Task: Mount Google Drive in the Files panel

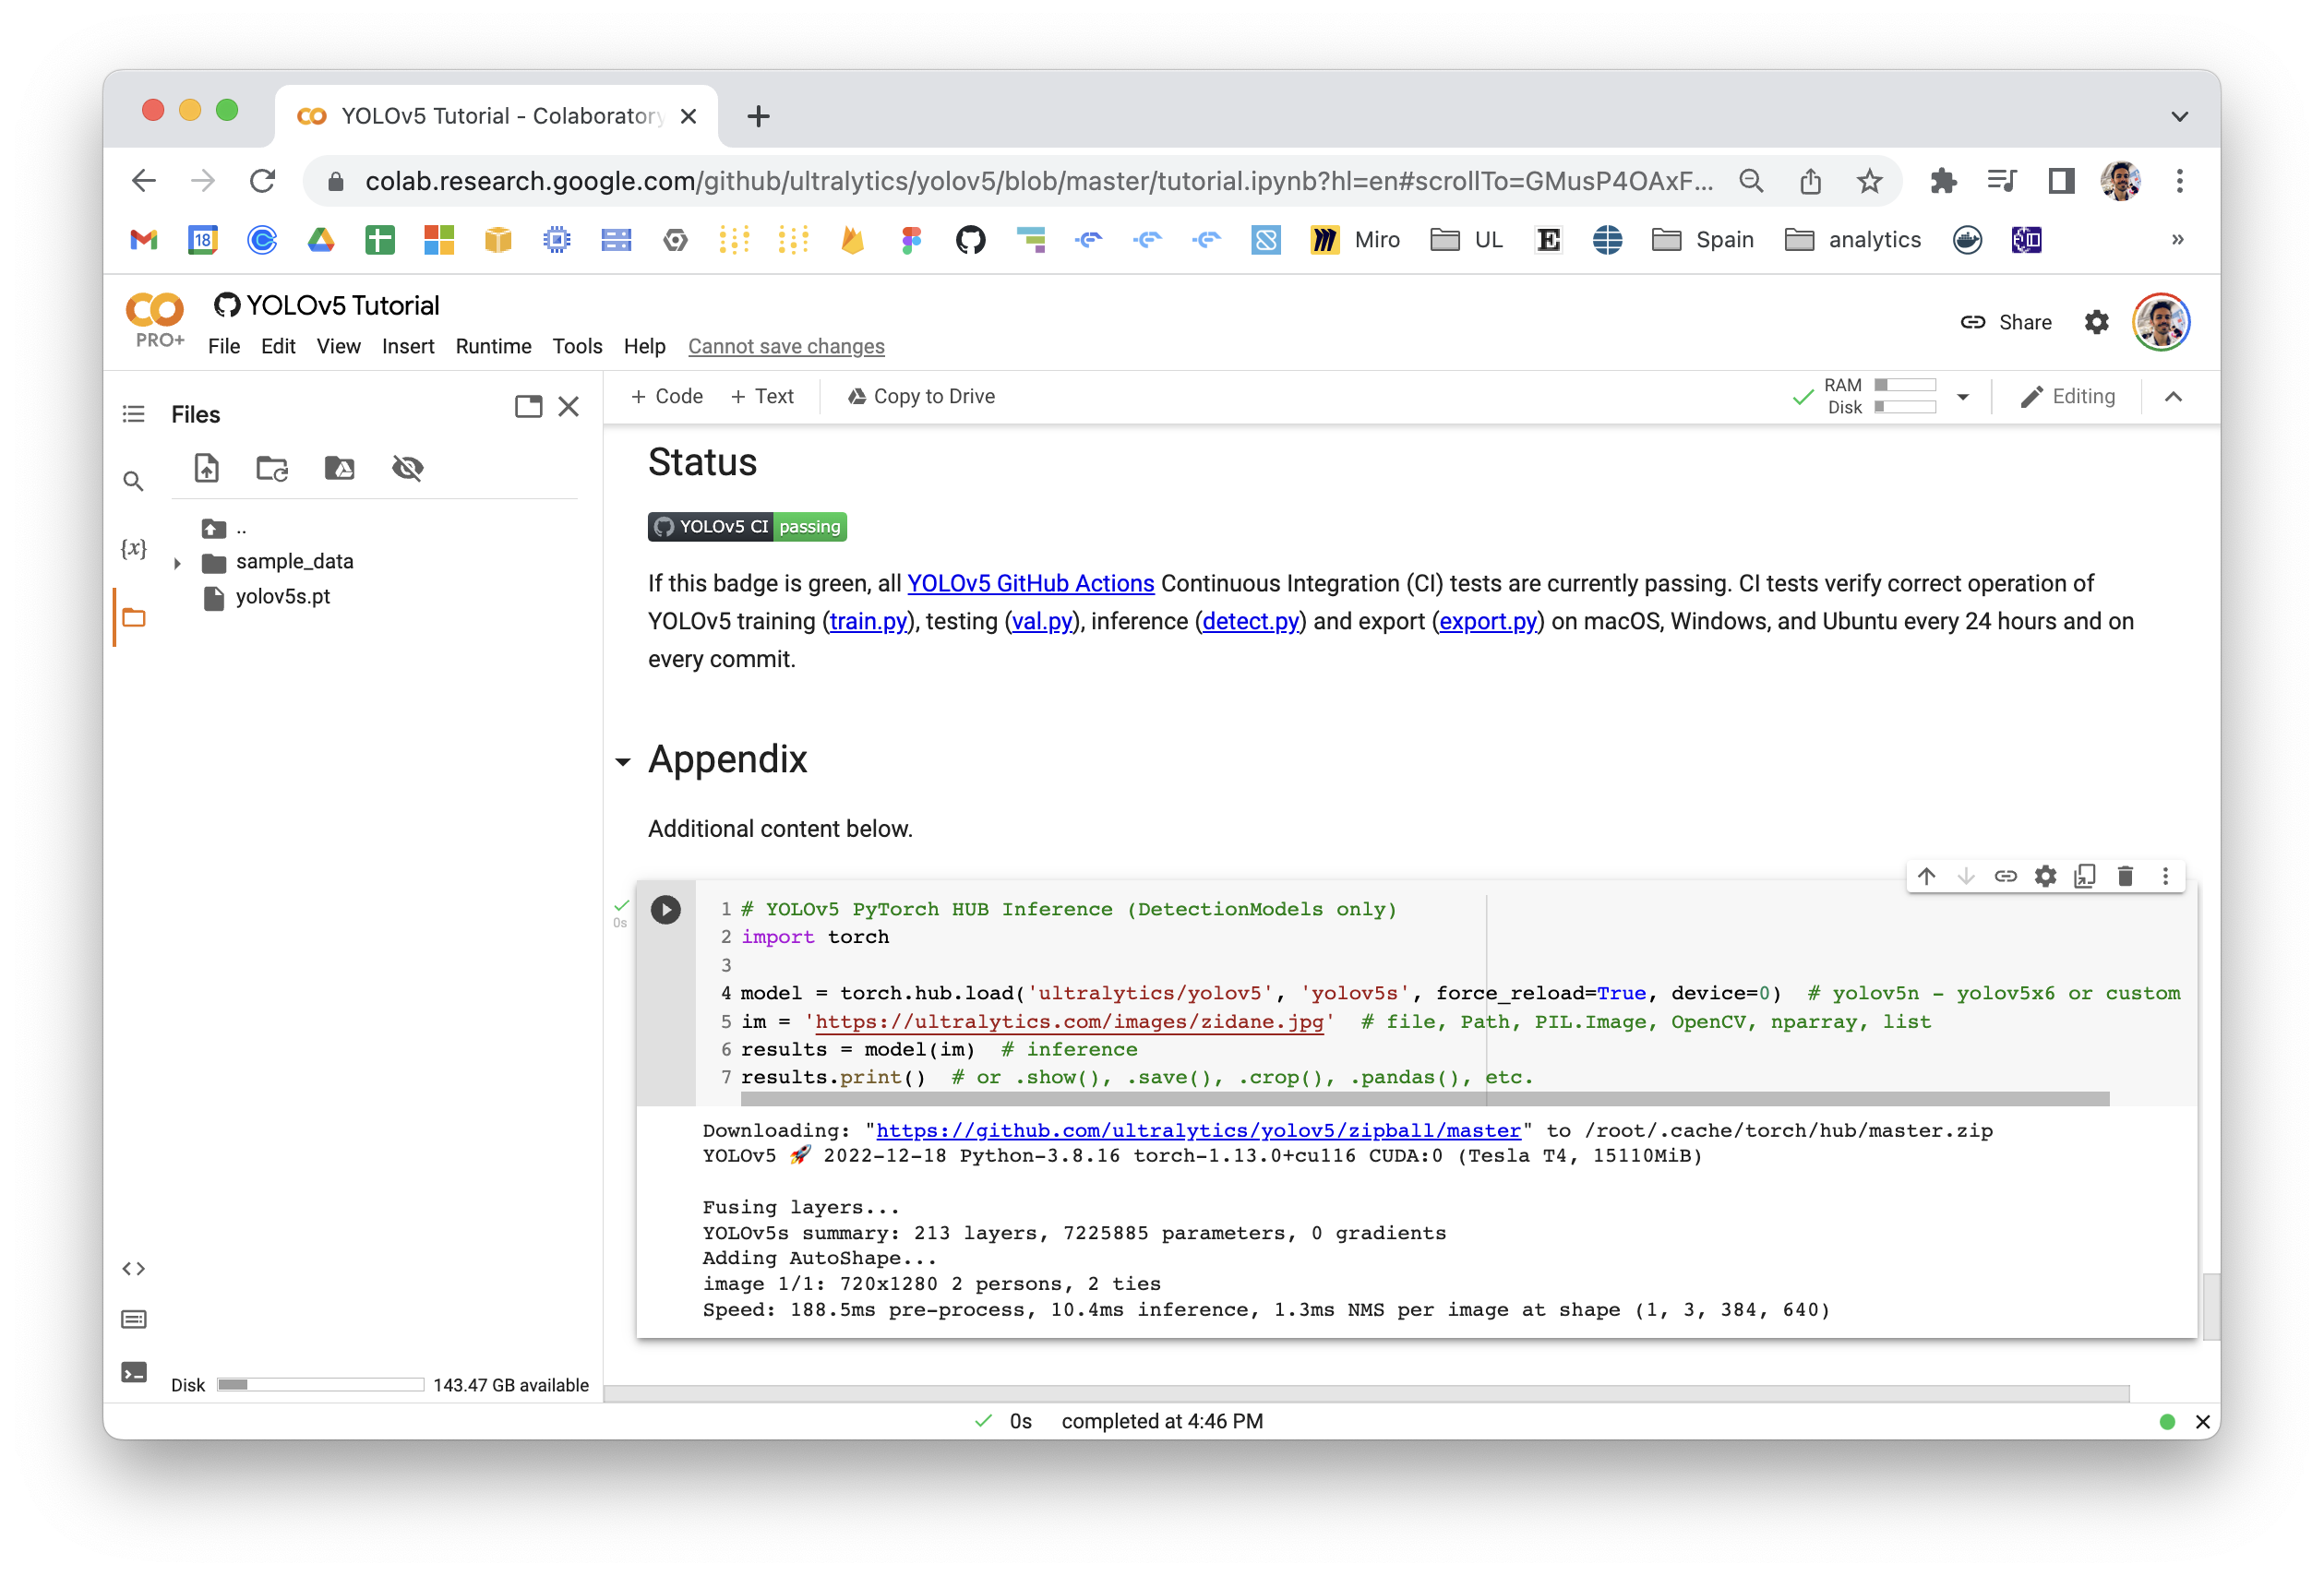Action: (340, 468)
